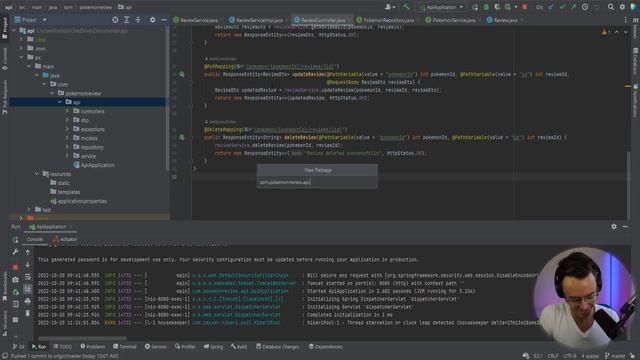
Task: Open the Problems tool window
Action: pos(93,347)
